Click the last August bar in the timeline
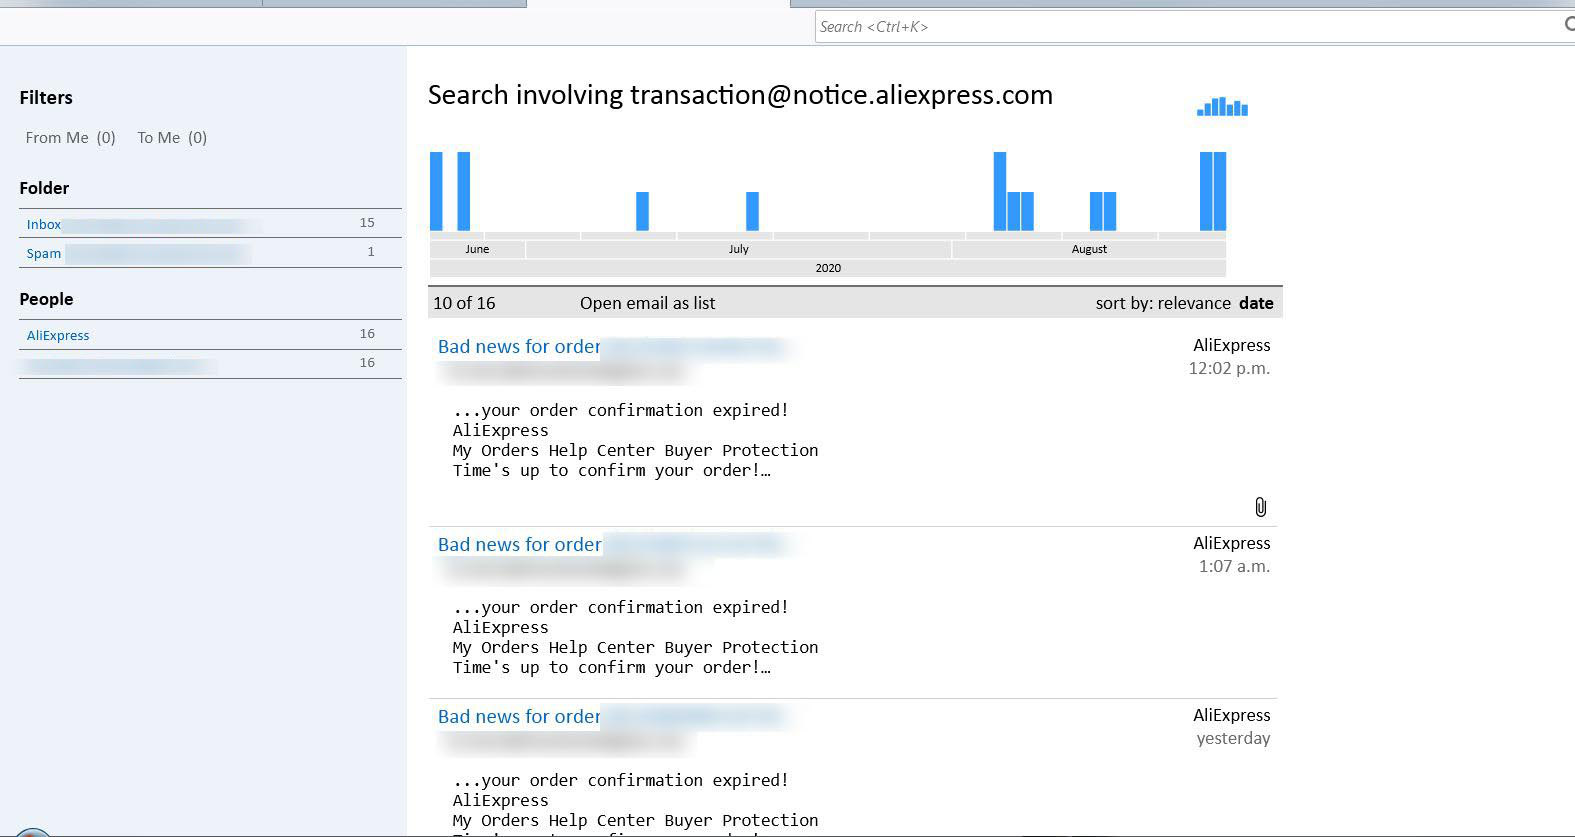 [x=1220, y=191]
